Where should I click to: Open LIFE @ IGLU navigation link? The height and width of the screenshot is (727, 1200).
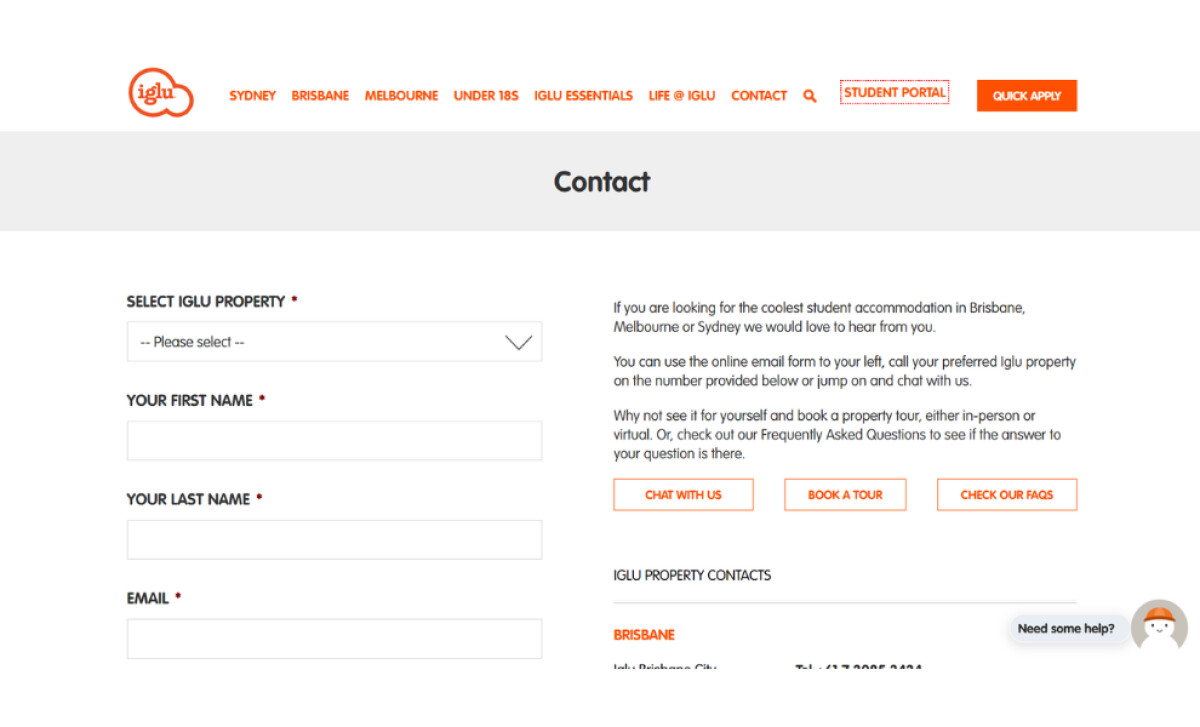coord(682,95)
